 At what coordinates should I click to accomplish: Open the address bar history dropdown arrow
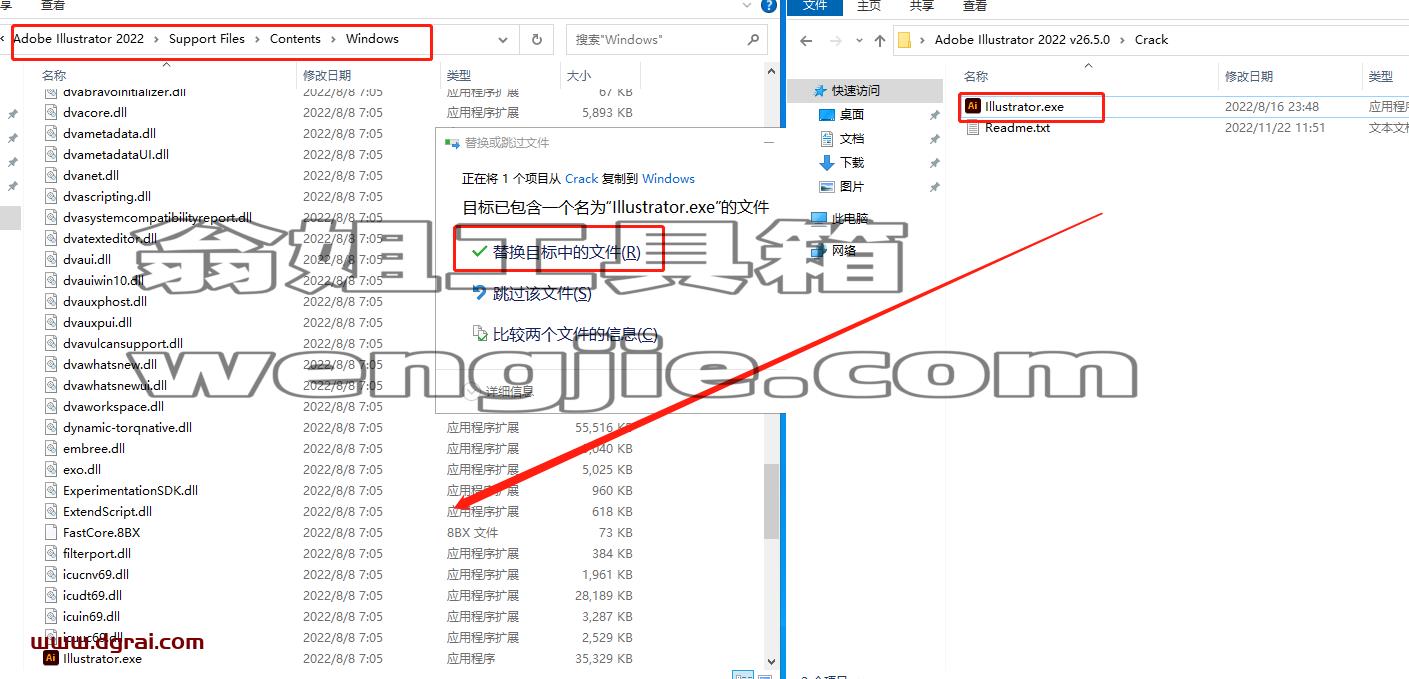point(503,40)
